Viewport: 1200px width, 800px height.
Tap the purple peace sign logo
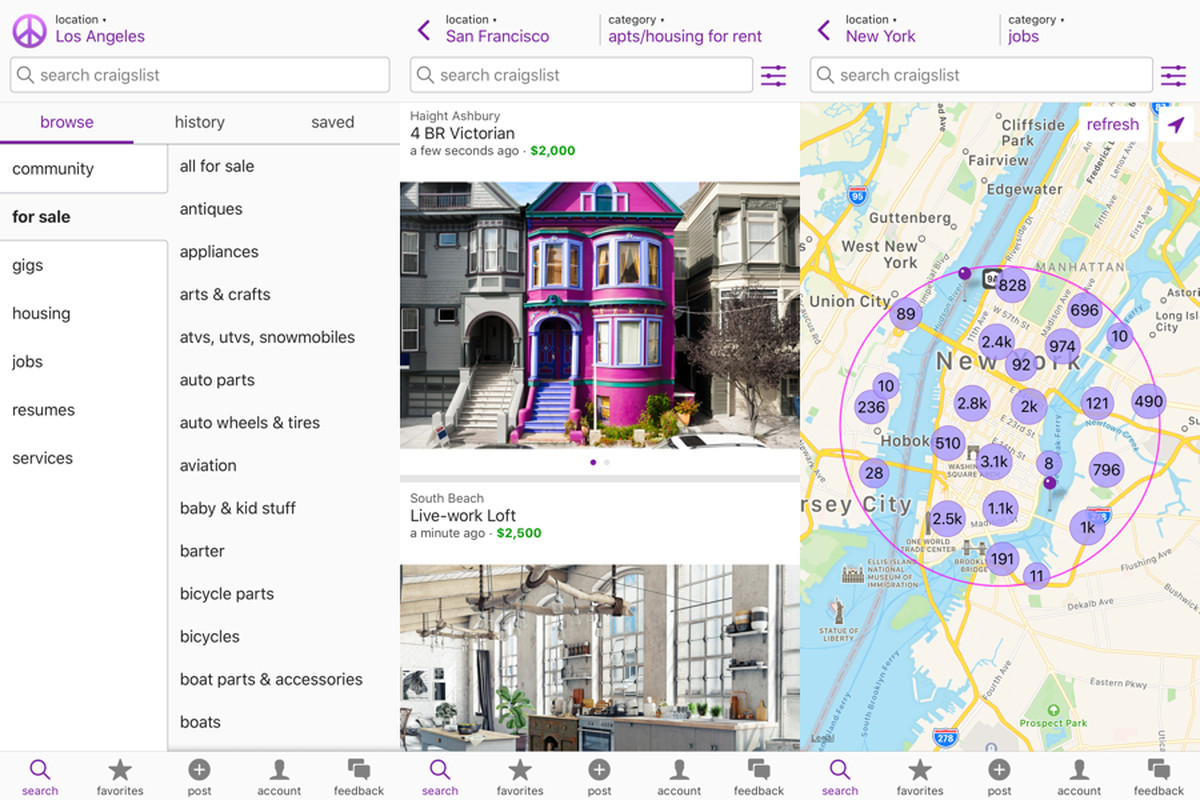coord(30,30)
